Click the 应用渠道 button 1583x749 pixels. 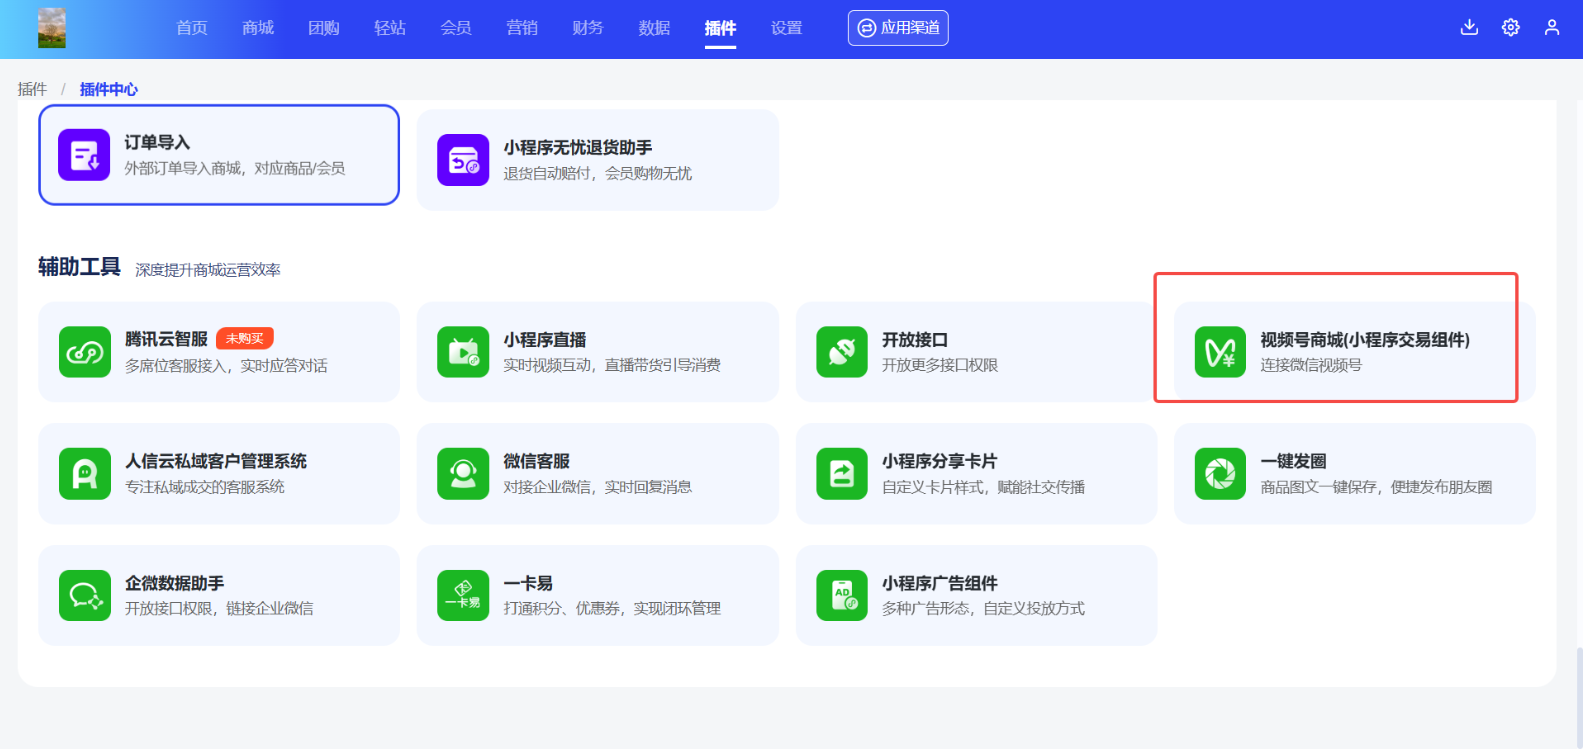898,28
